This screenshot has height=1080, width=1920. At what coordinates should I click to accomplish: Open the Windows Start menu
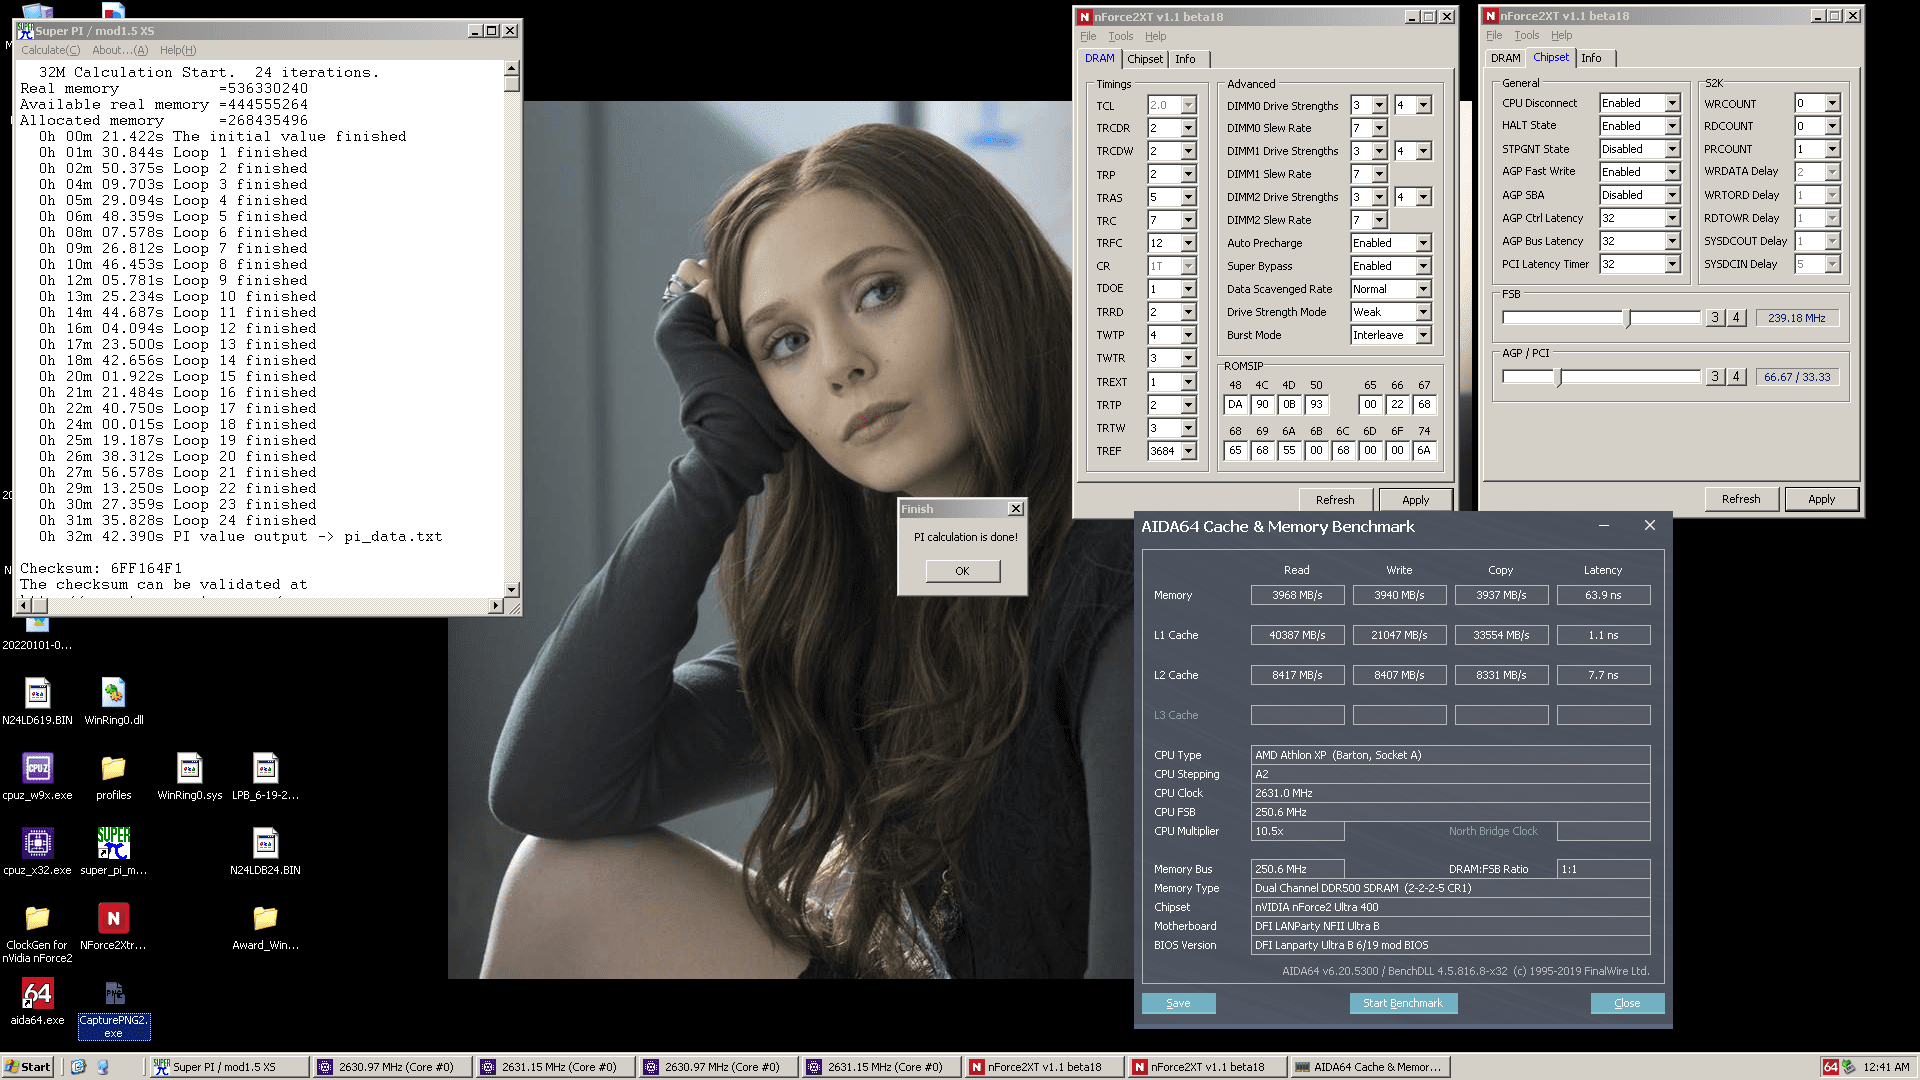tap(28, 1067)
